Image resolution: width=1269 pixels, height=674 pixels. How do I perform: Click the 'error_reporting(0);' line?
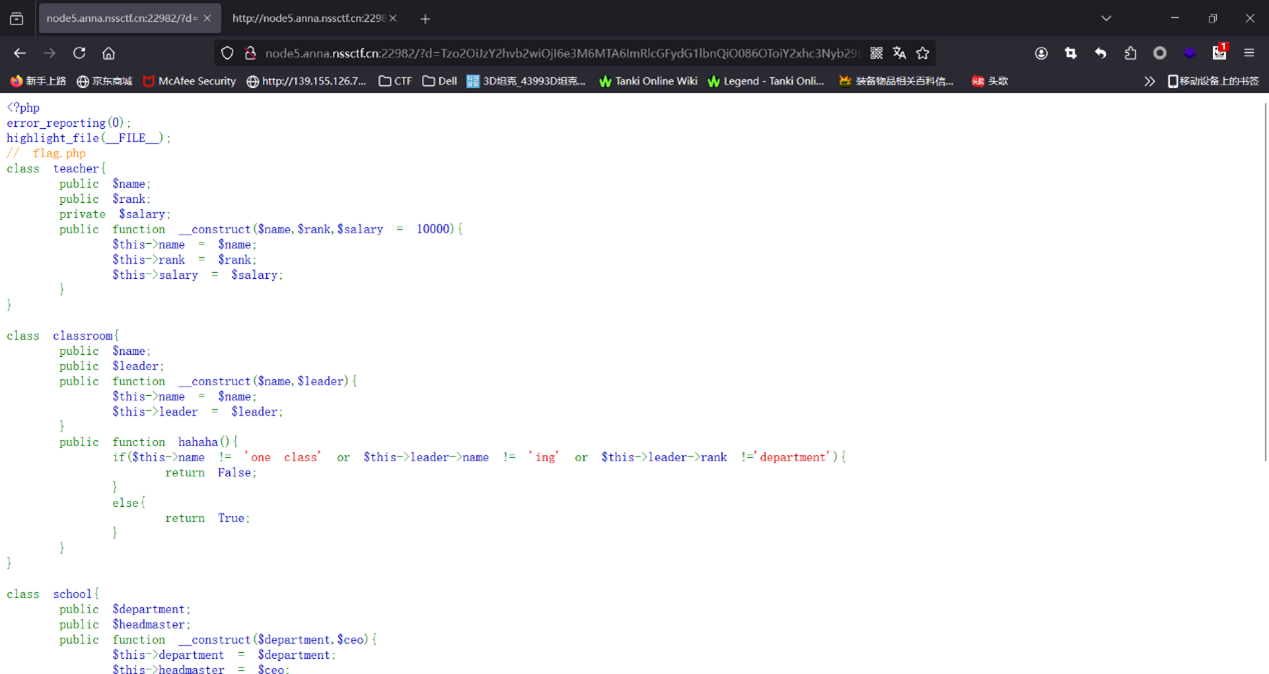[69, 123]
